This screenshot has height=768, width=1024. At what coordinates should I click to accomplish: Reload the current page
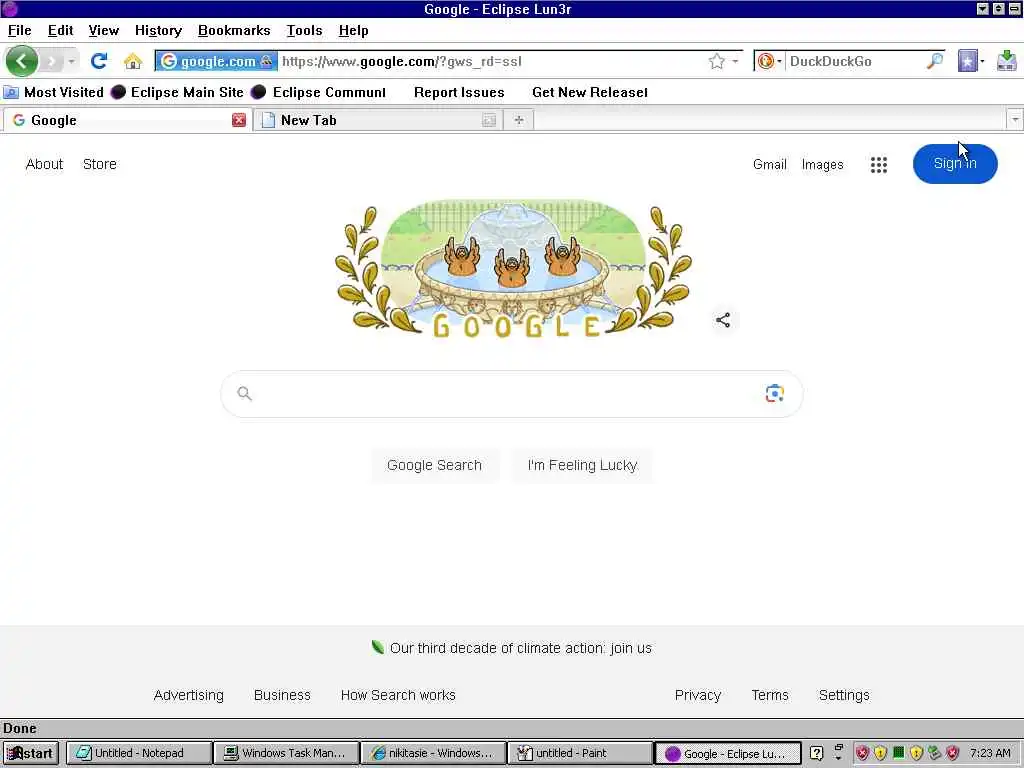pyautogui.click(x=99, y=61)
